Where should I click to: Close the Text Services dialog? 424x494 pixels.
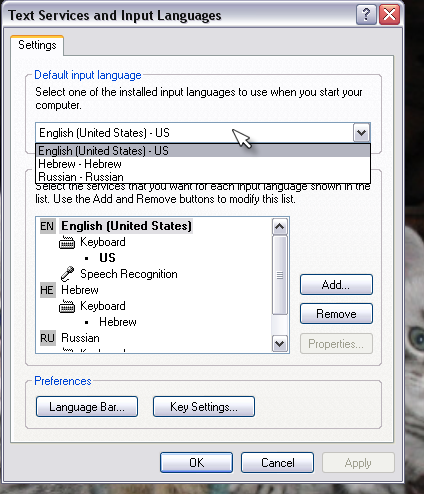[x=389, y=15]
